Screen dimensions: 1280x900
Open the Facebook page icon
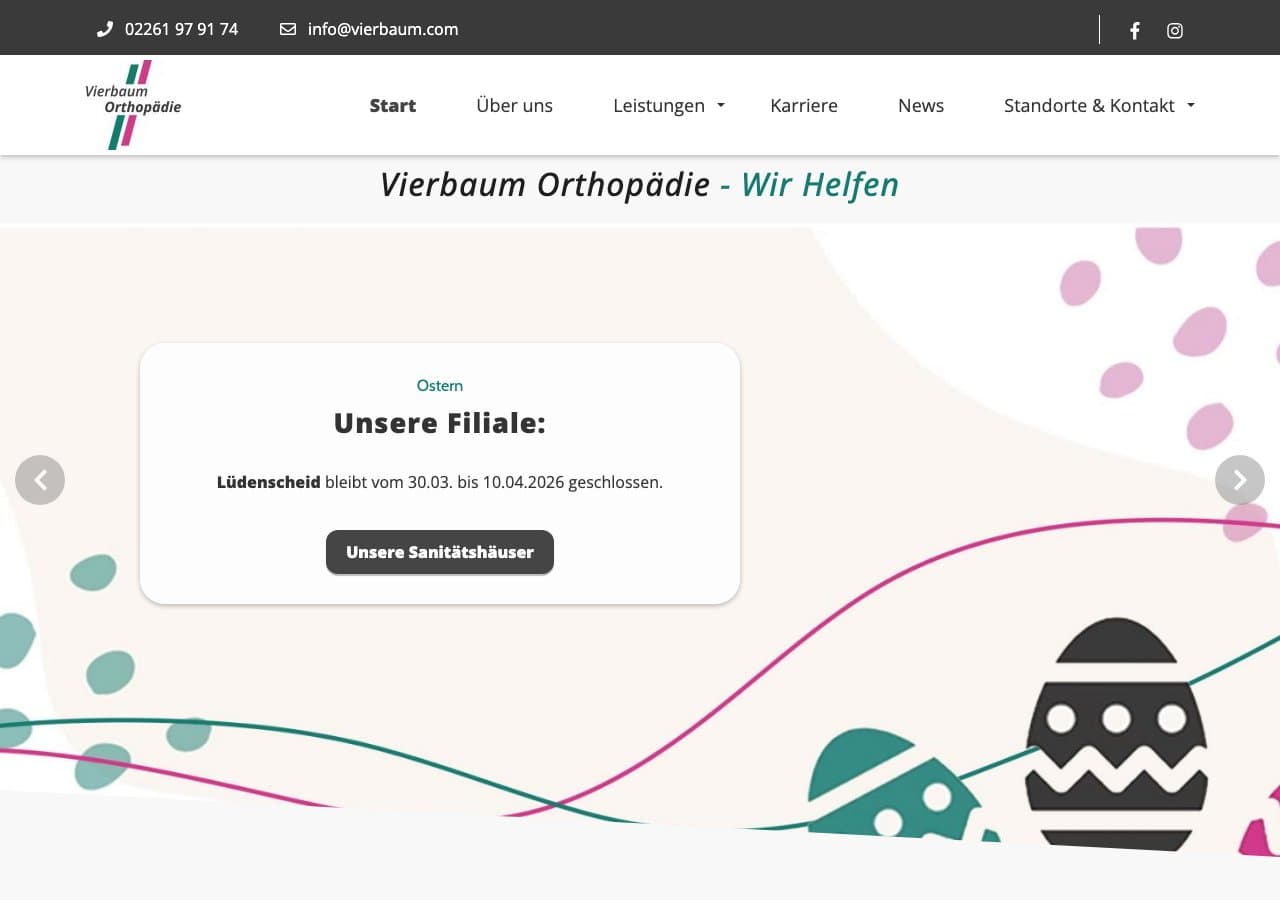click(1134, 30)
